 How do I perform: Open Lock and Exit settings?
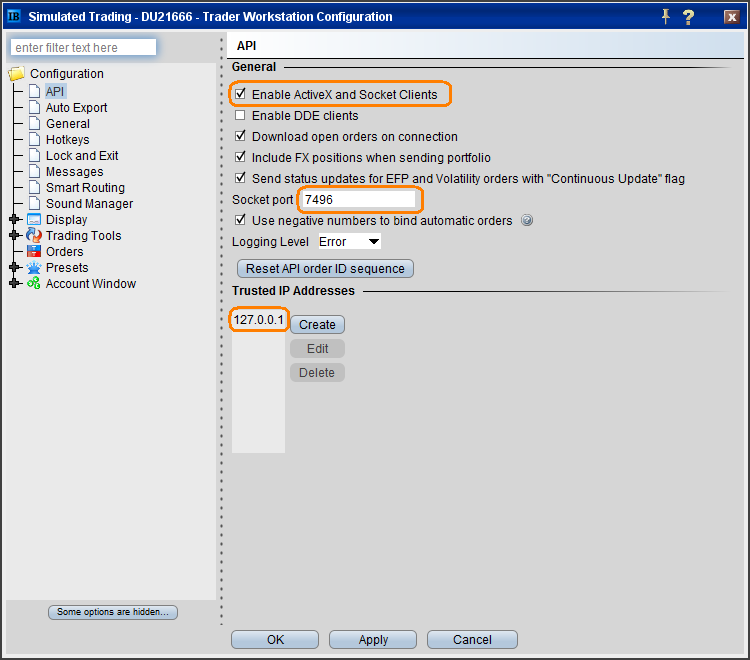point(82,155)
